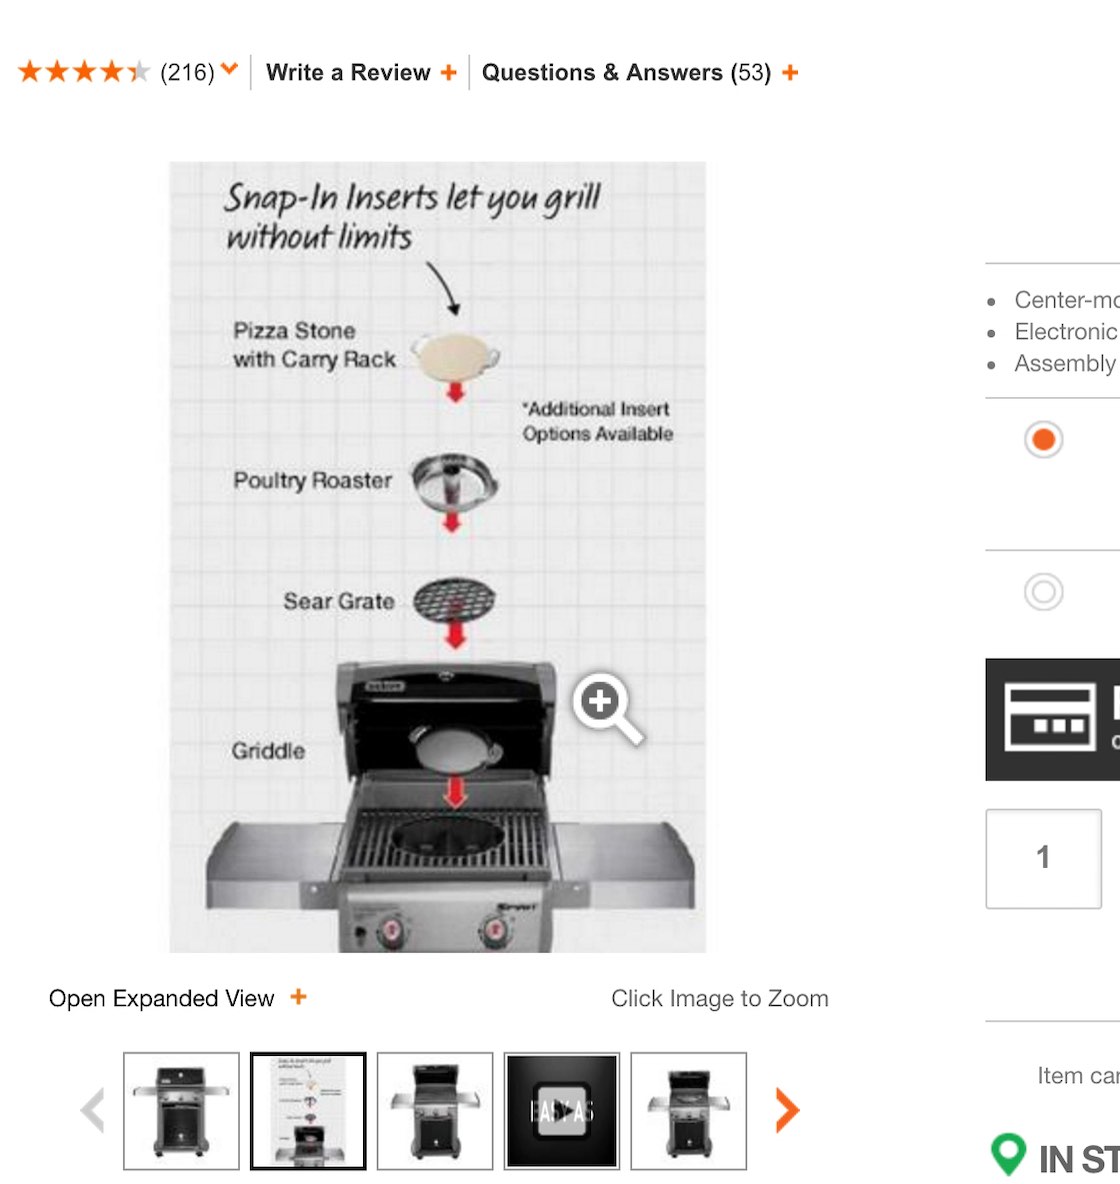Go to previous thumbnails with gray left arrow

[92, 1110]
